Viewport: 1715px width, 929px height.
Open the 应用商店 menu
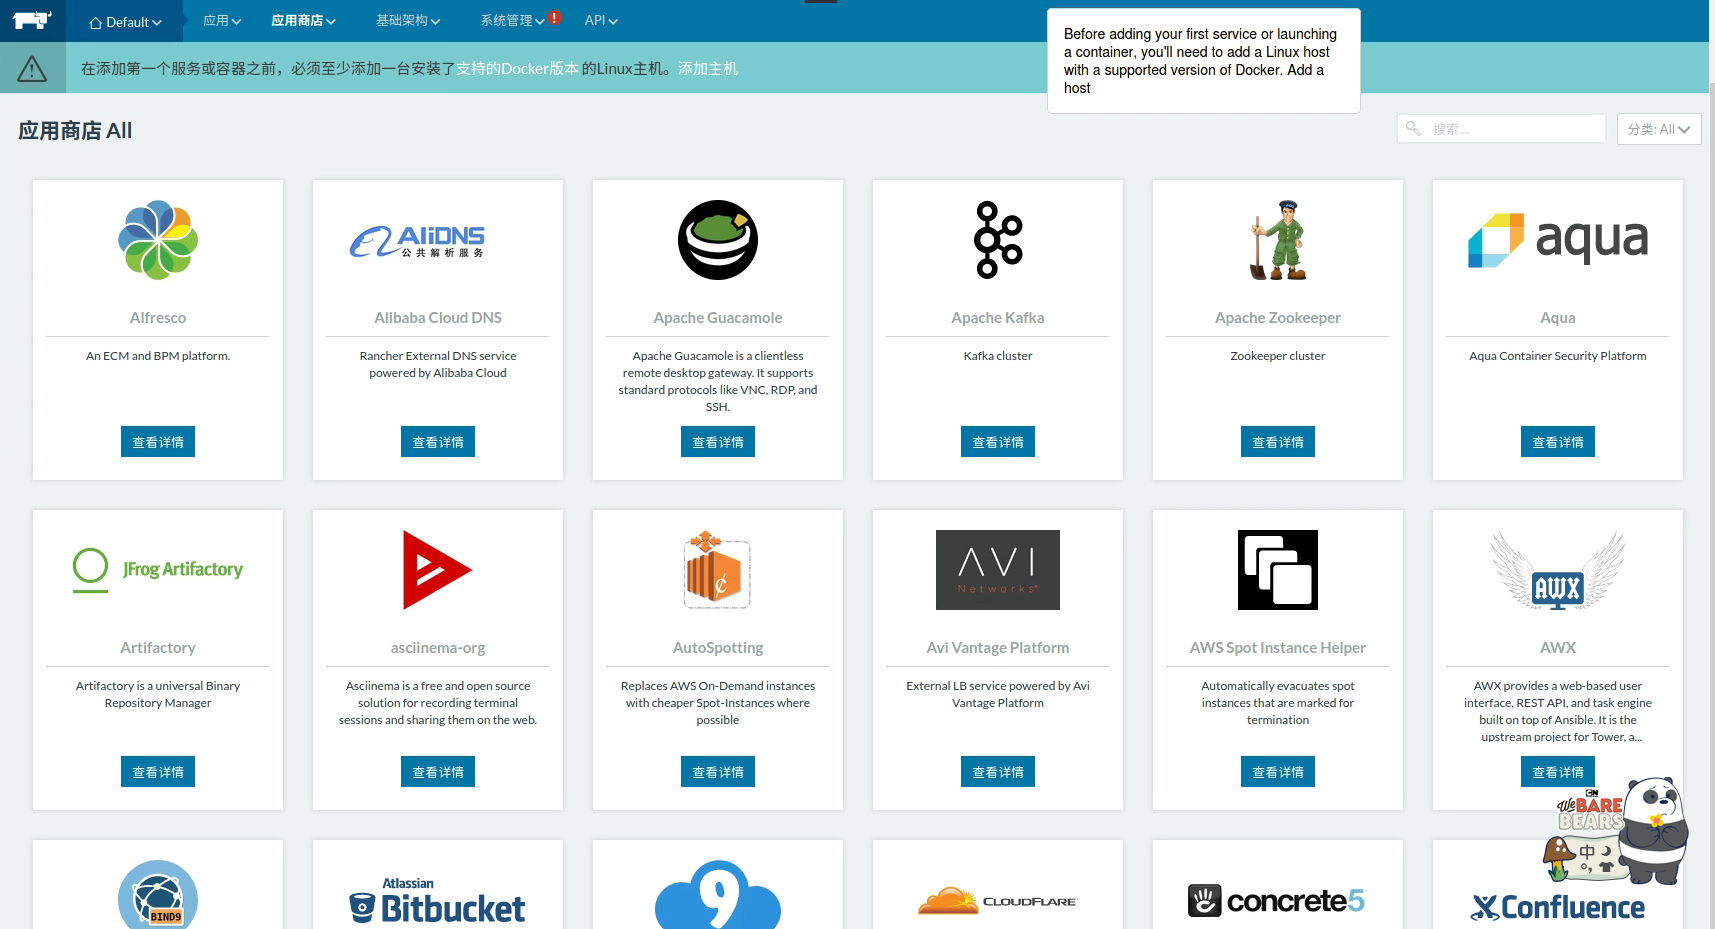coord(303,21)
